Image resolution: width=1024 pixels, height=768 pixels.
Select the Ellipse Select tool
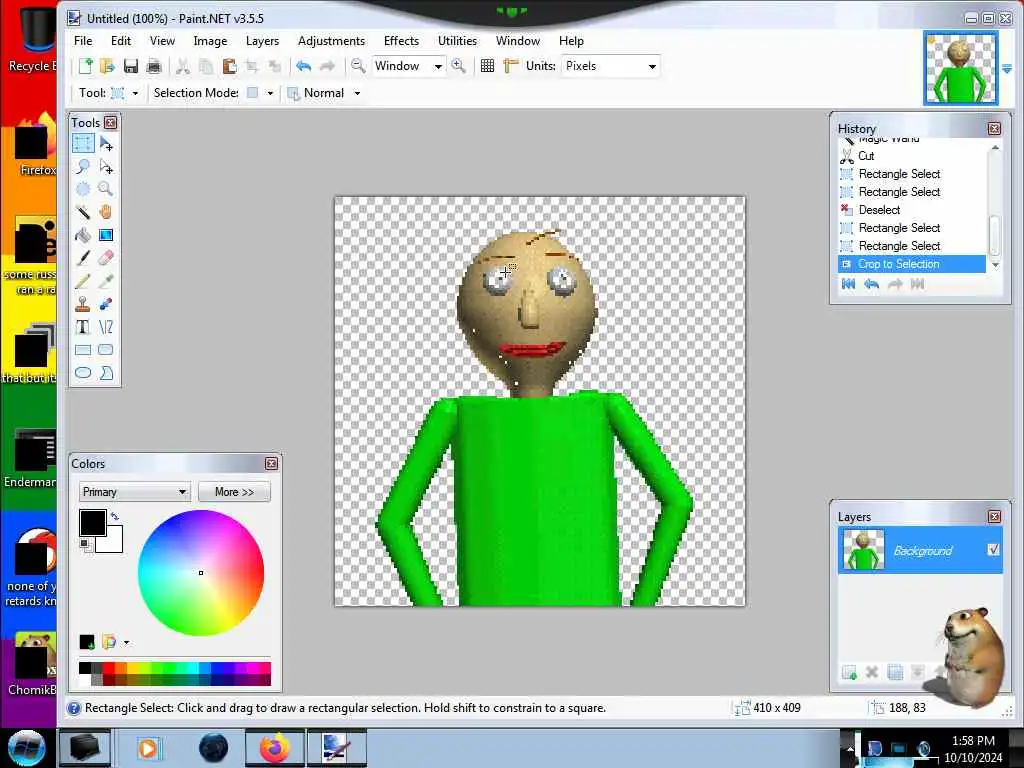point(83,189)
